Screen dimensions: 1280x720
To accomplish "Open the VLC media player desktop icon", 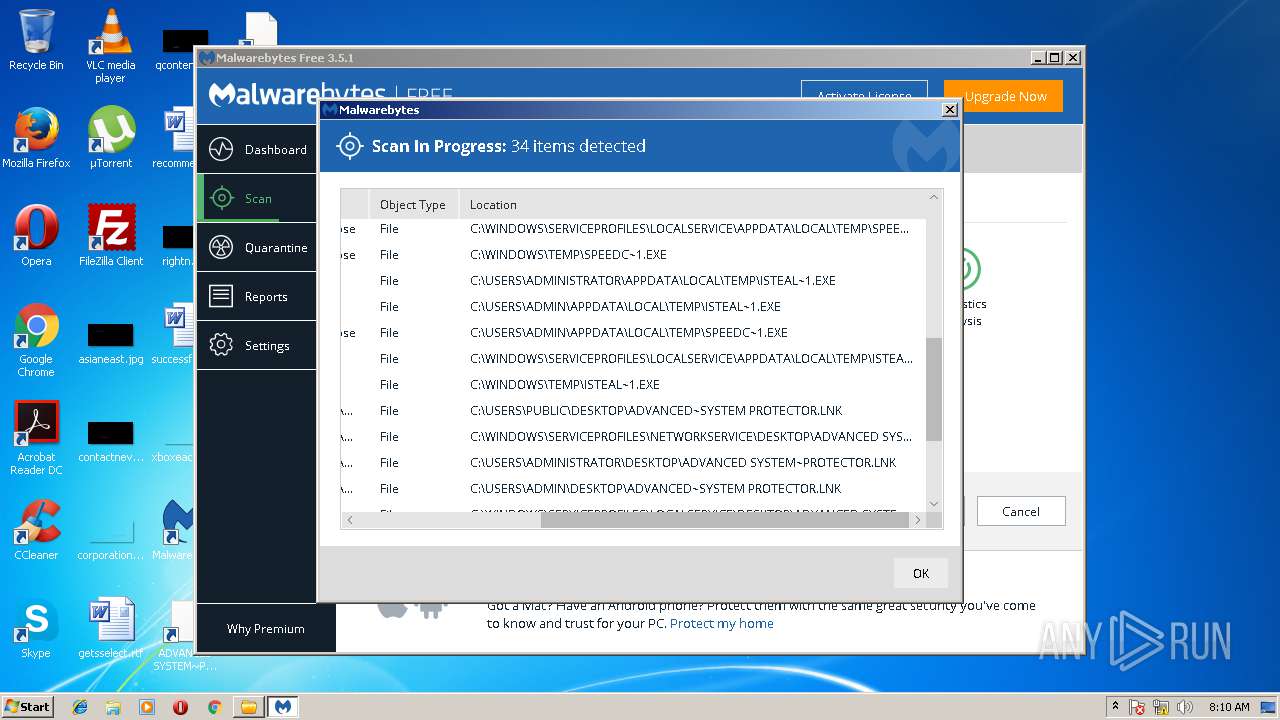I will 110,46.
